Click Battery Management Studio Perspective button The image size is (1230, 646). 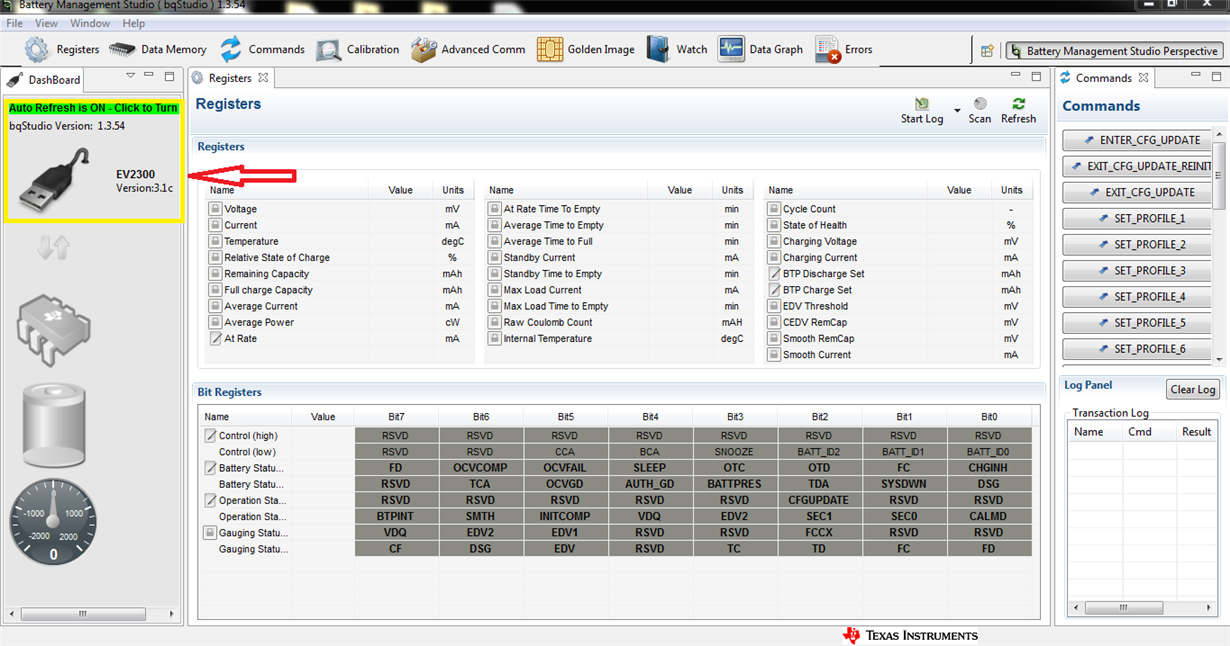click(1114, 51)
